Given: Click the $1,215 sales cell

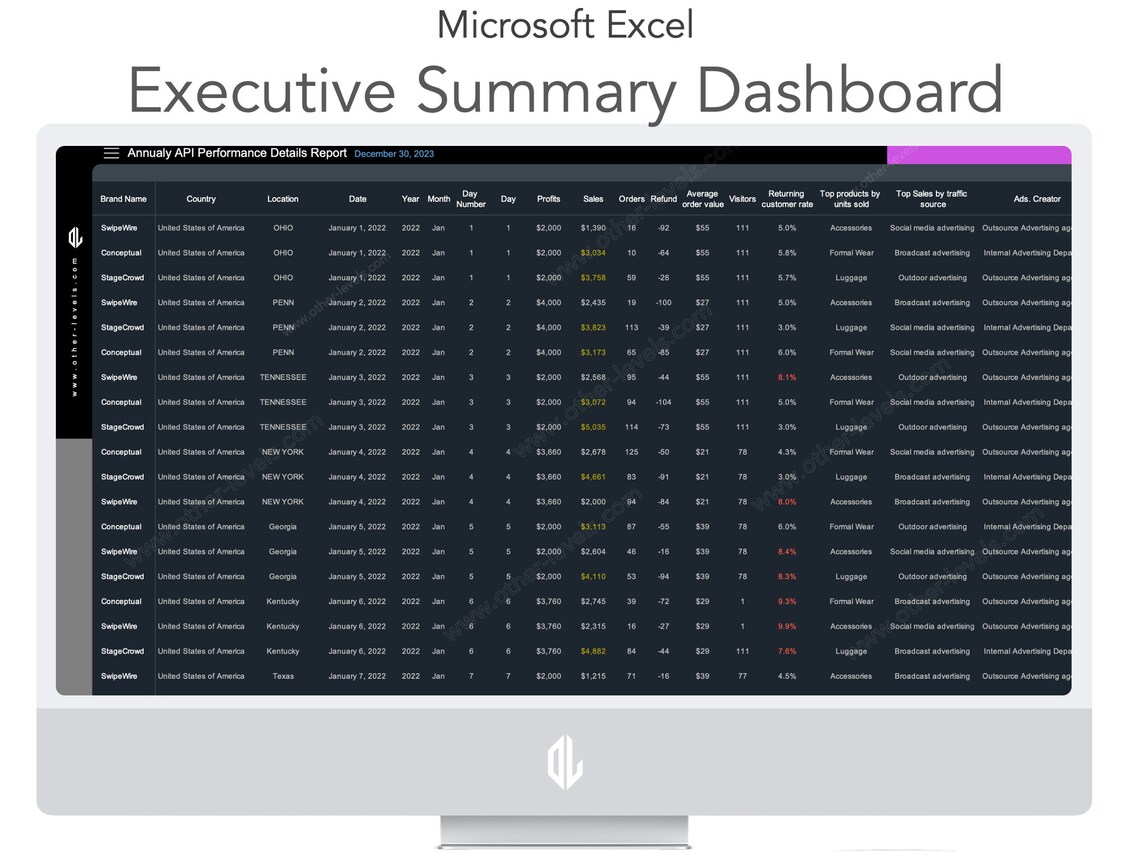Looking at the screenshot, I should pyautogui.click(x=593, y=676).
